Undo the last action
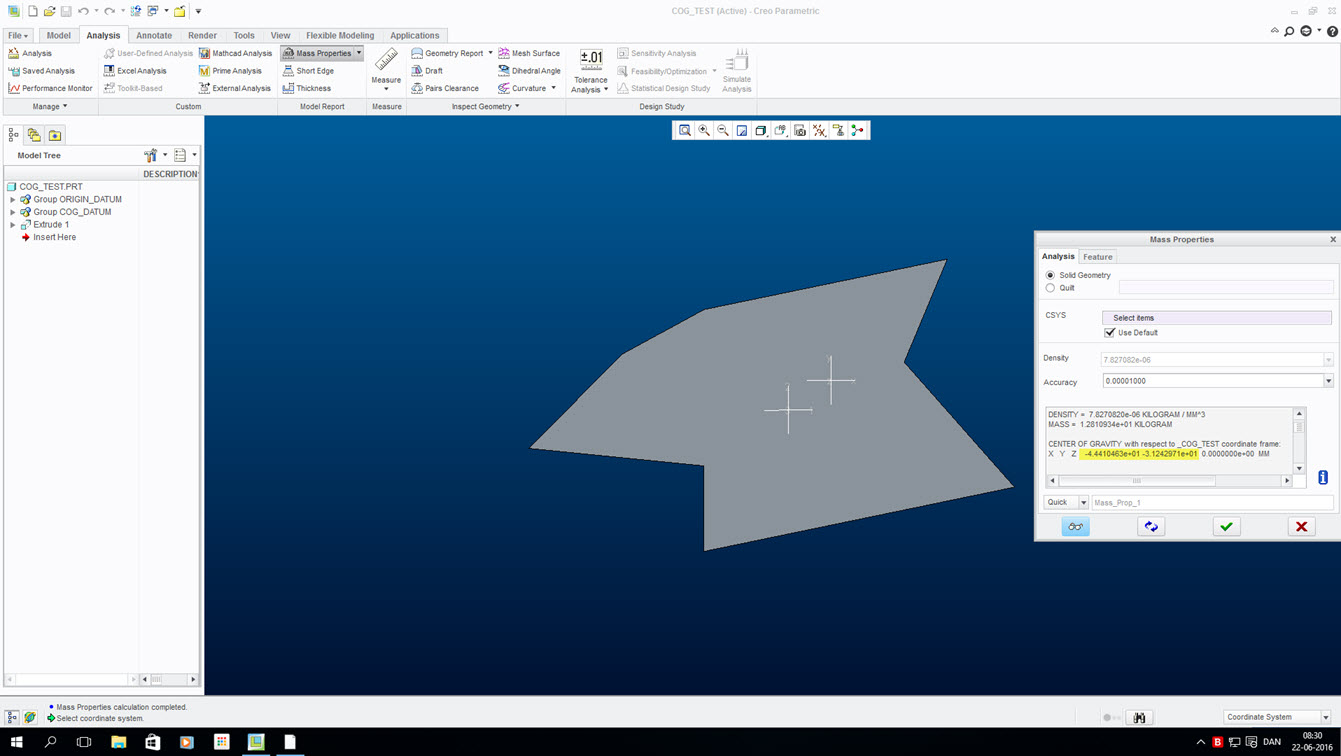 point(83,11)
